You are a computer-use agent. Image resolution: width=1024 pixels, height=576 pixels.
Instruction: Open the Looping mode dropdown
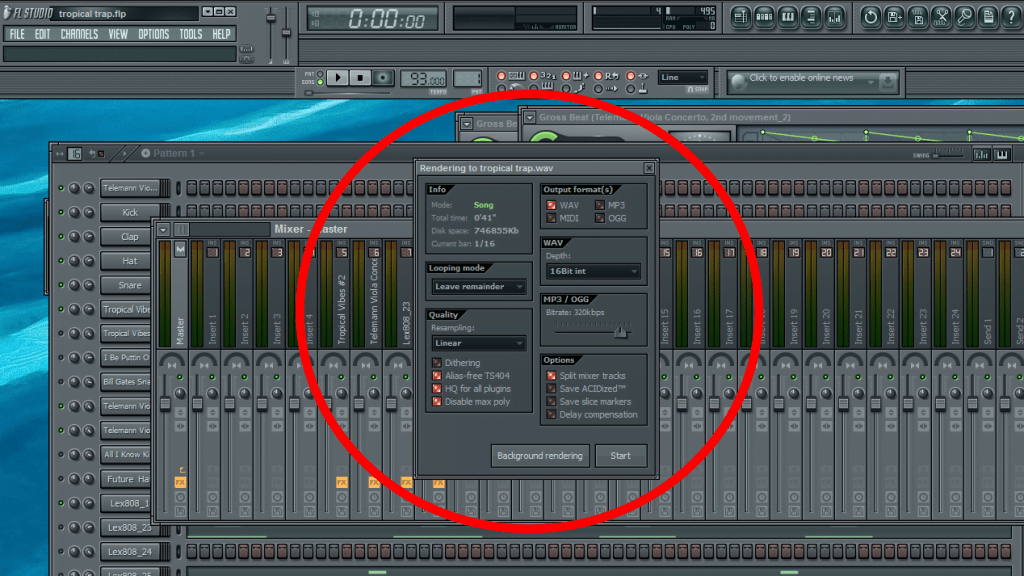[477, 288]
